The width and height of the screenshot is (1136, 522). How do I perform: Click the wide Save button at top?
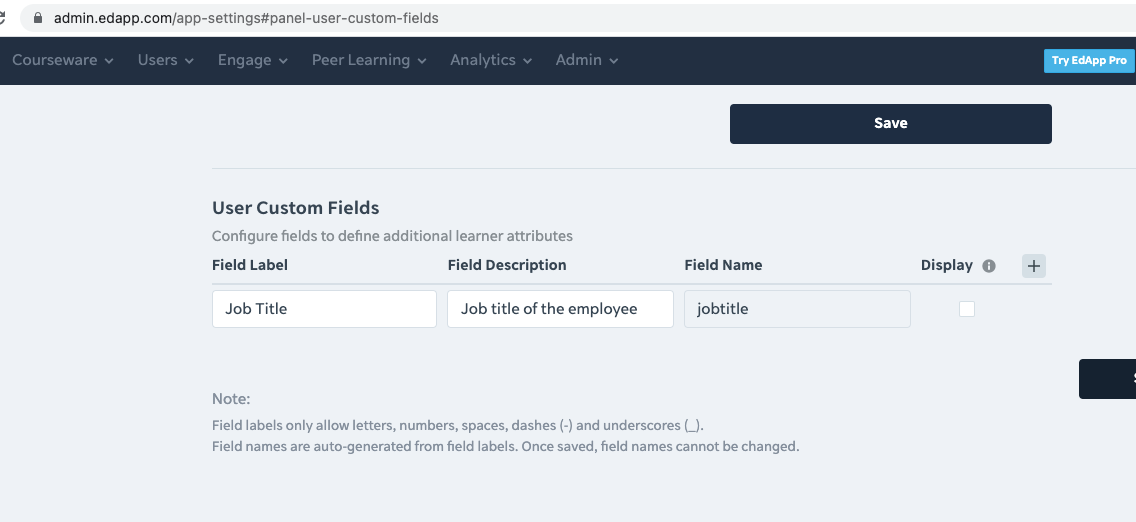890,124
